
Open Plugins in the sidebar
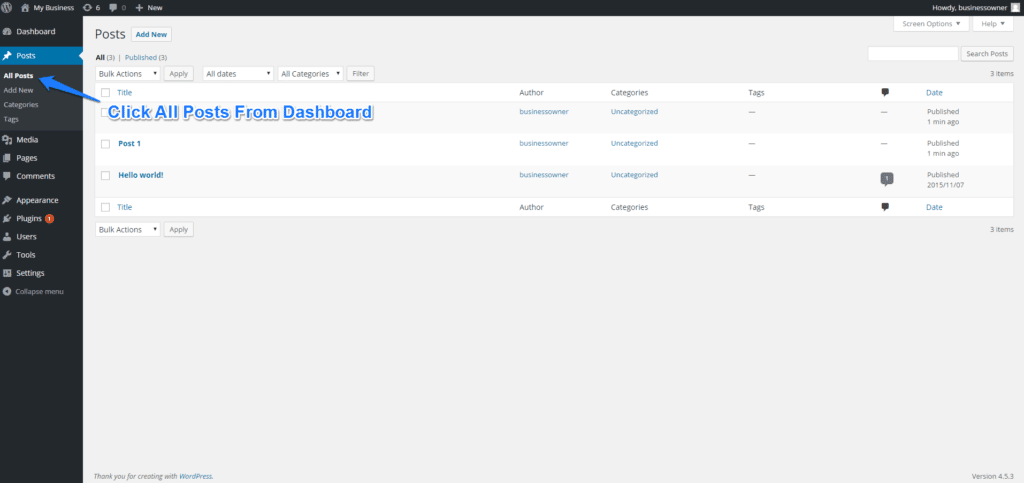click(29, 218)
